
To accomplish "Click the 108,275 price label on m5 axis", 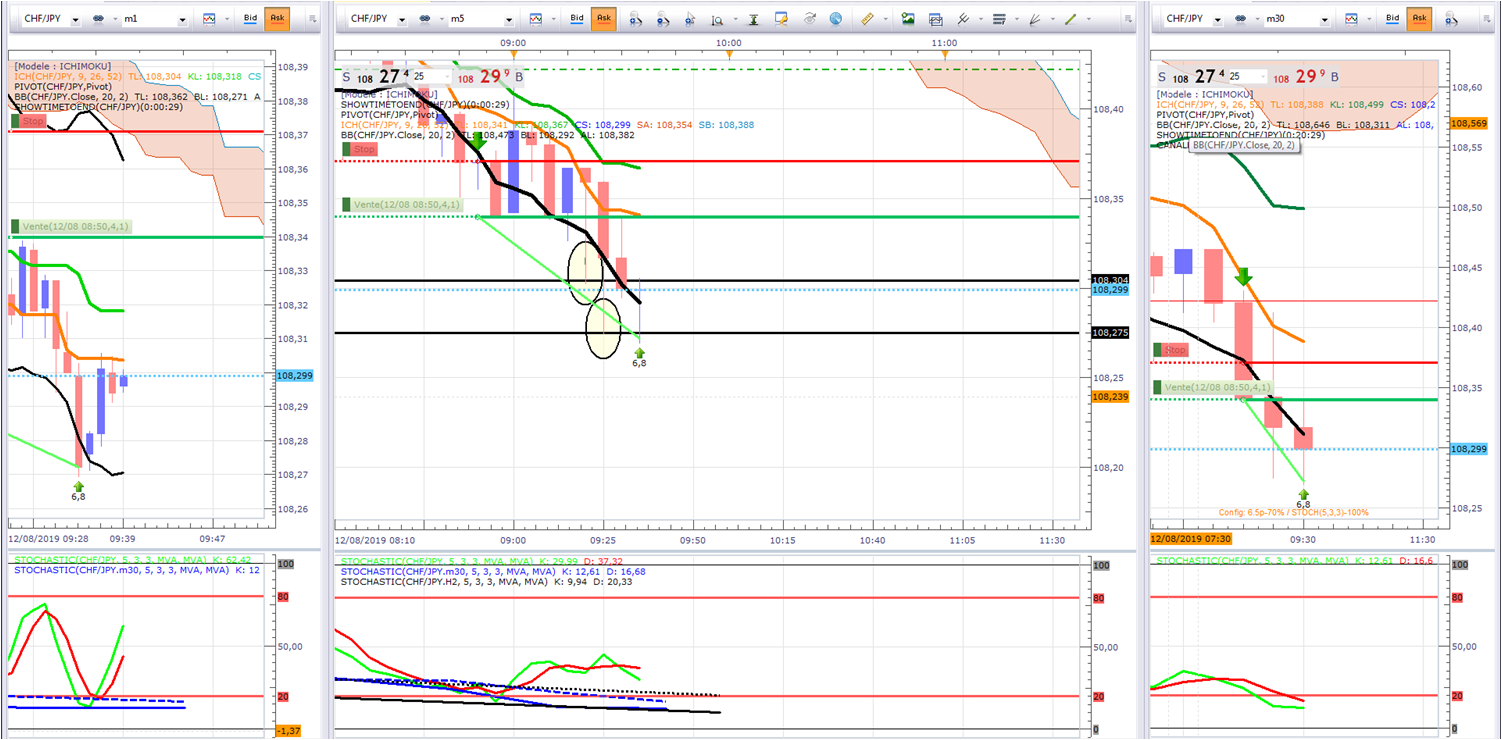I will (1109, 332).
